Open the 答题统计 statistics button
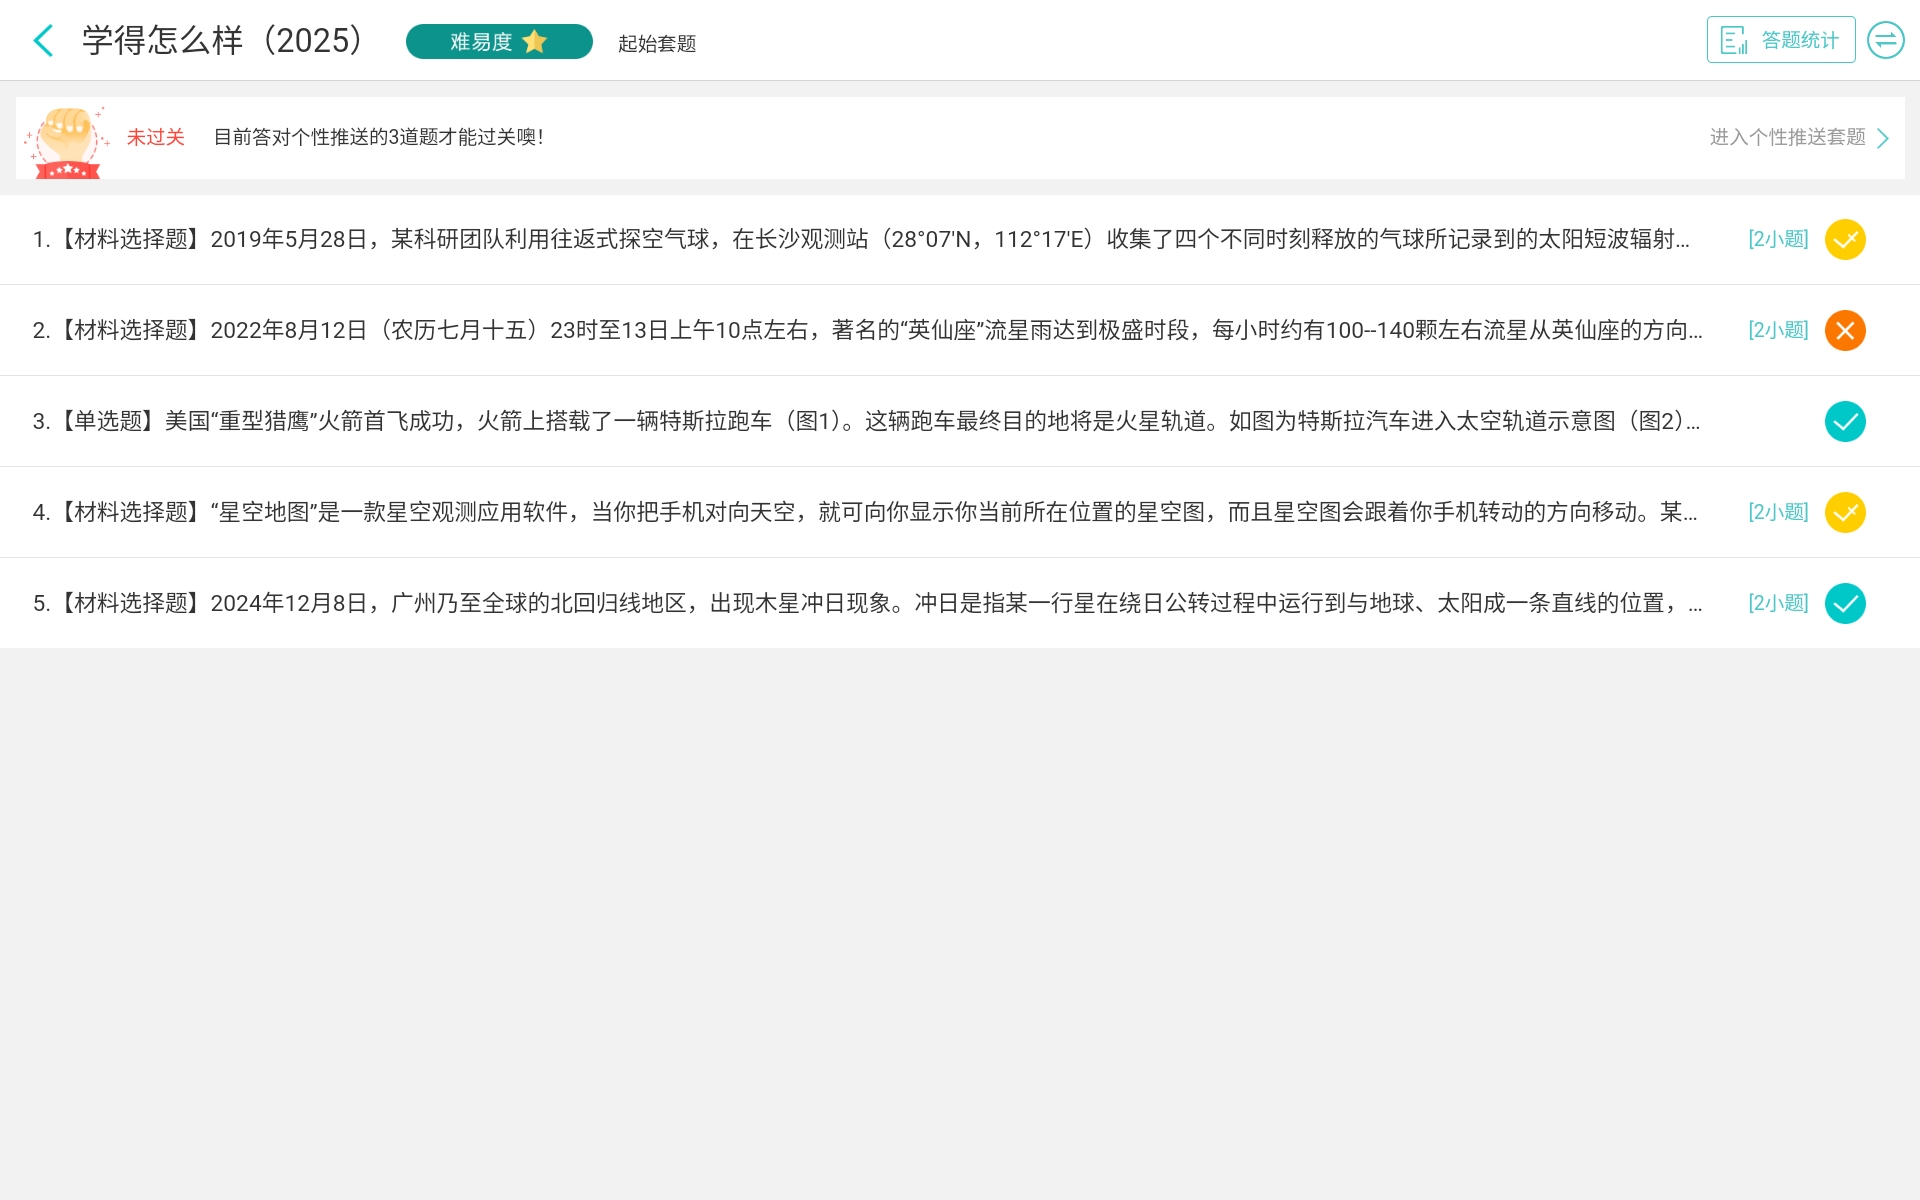This screenshot has height=1200, width=1920. pyautogui.click(x=1780, y=40)
